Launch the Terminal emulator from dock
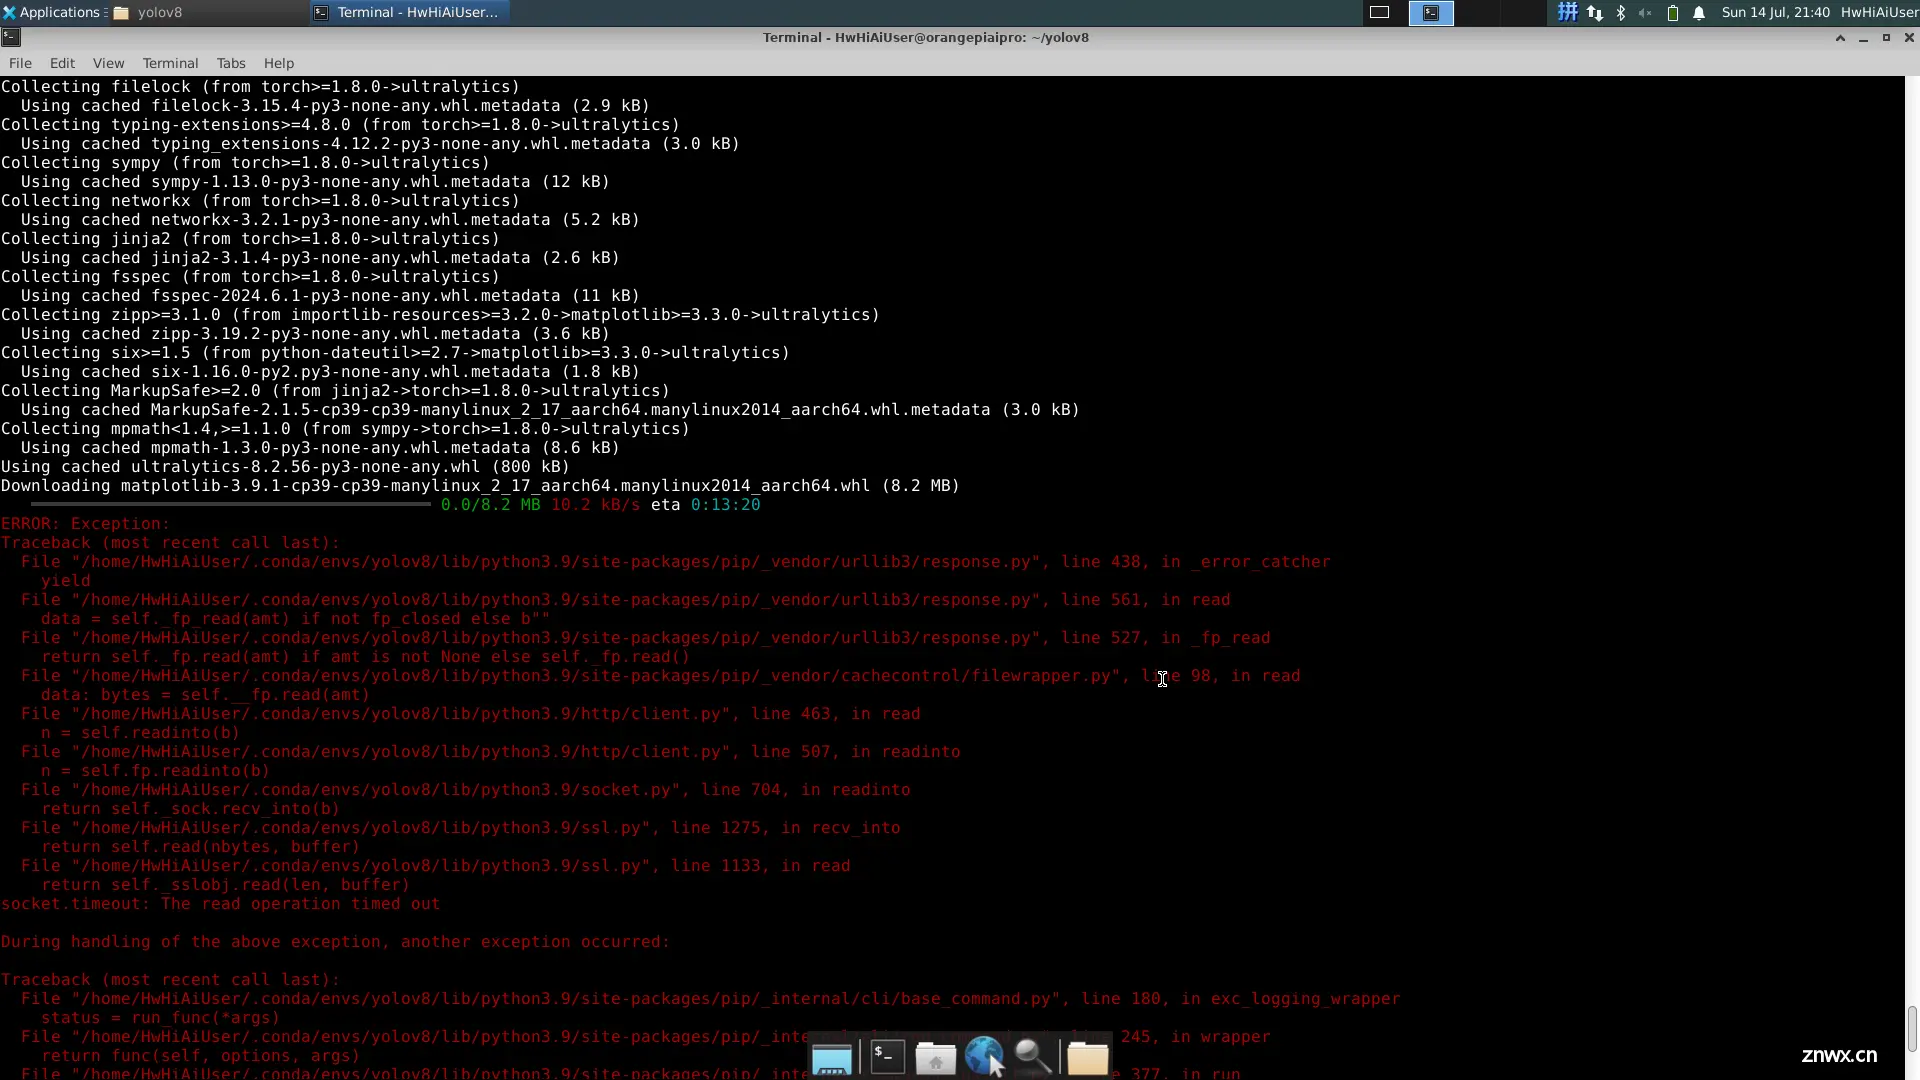Viewport: 1920px width, 1080px height. pos(887,1057)
